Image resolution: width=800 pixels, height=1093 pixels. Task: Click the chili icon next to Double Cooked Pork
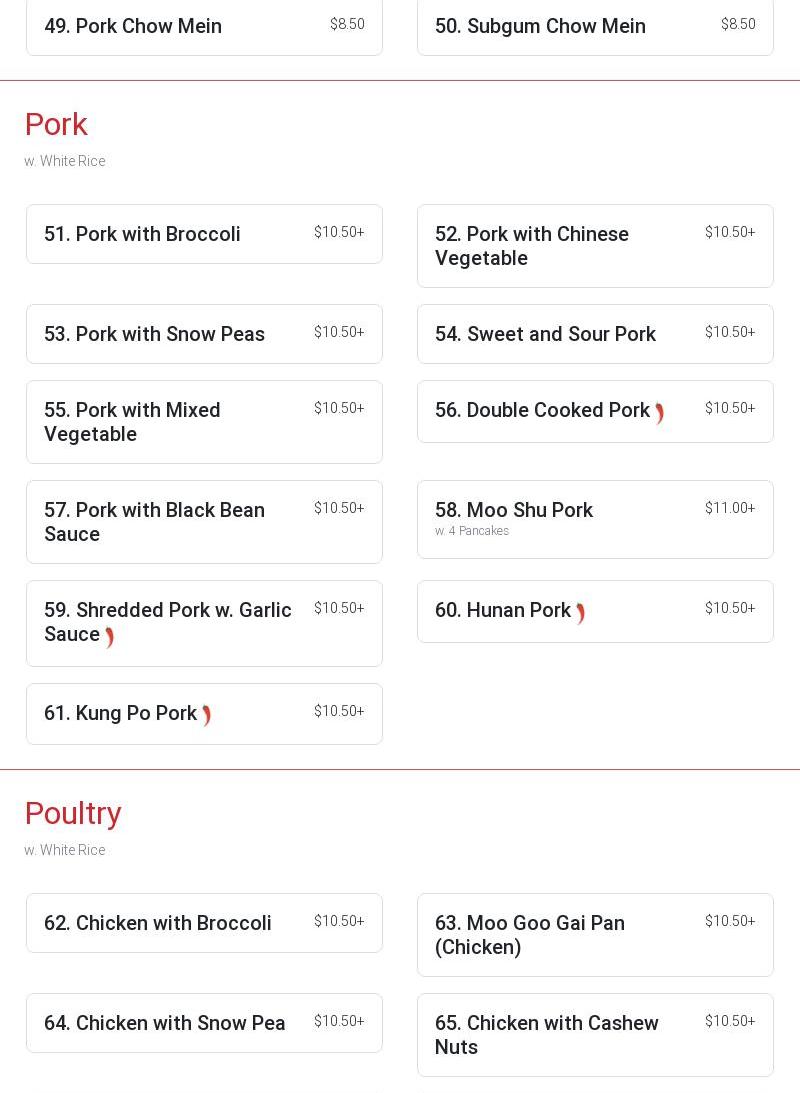(x=659, y=413)
